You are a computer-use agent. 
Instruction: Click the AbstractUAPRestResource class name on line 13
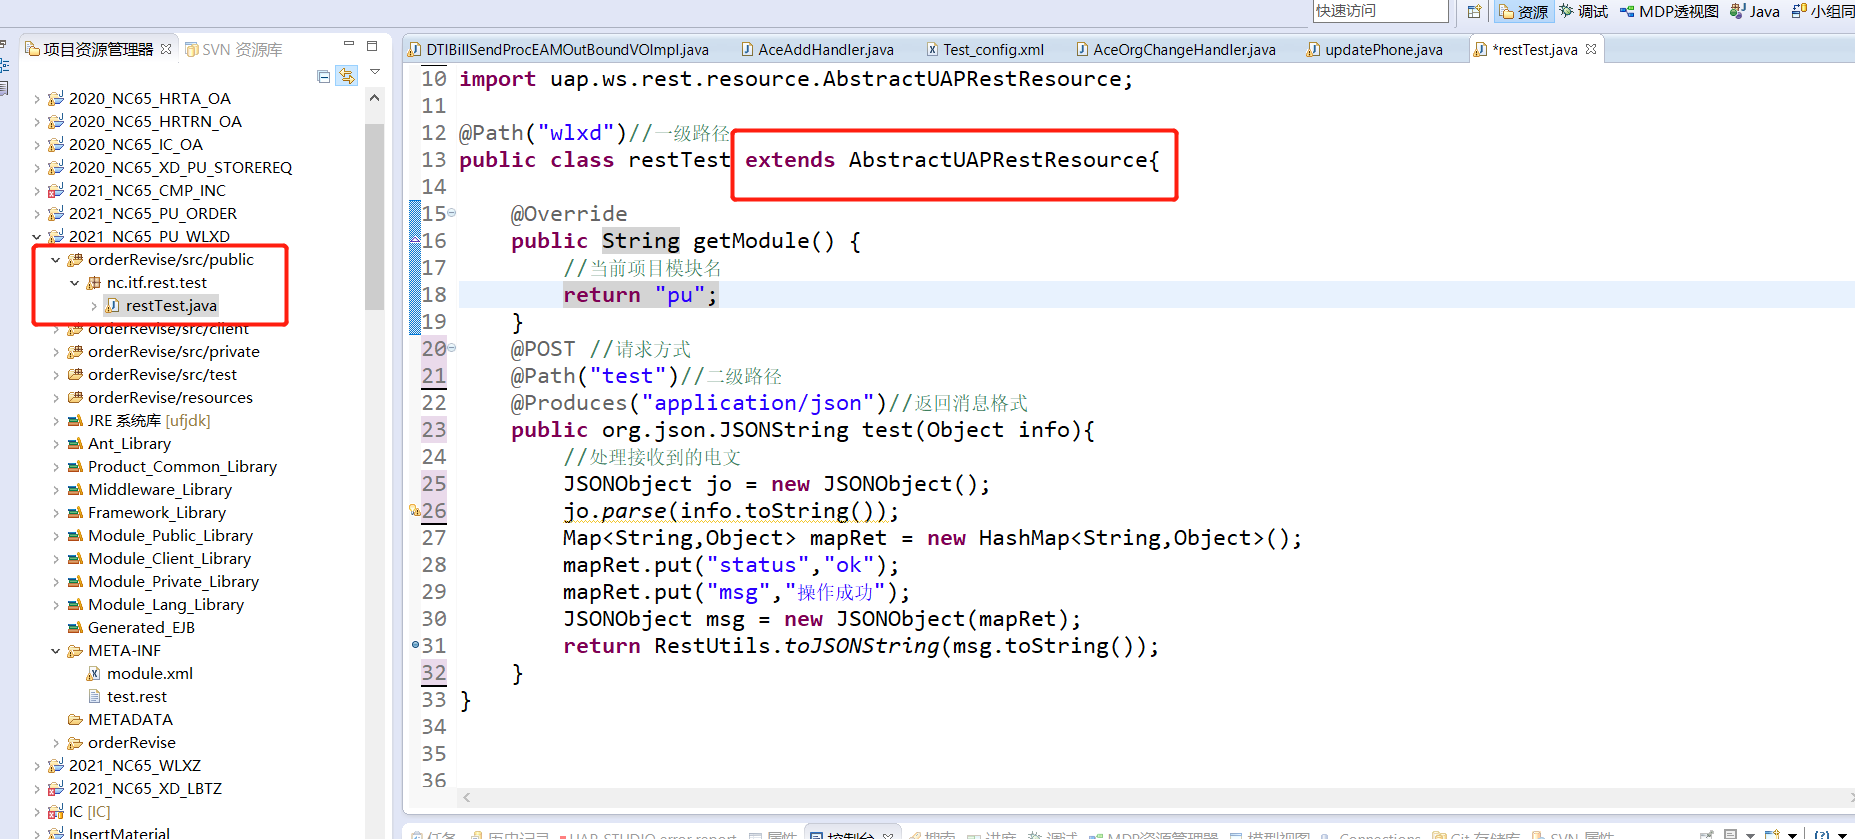pos(999,160)
